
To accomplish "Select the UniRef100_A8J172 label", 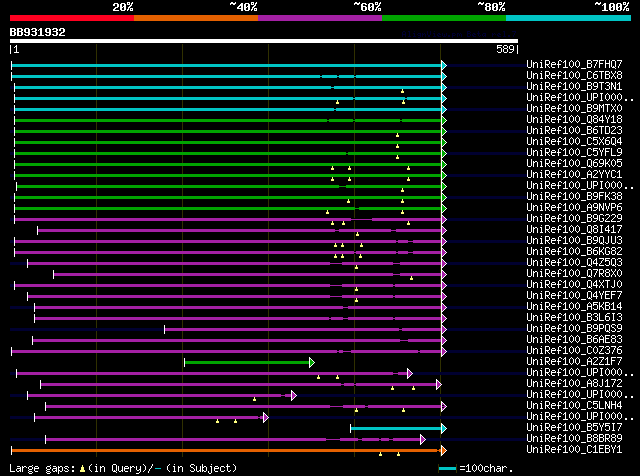I will 574,384.
